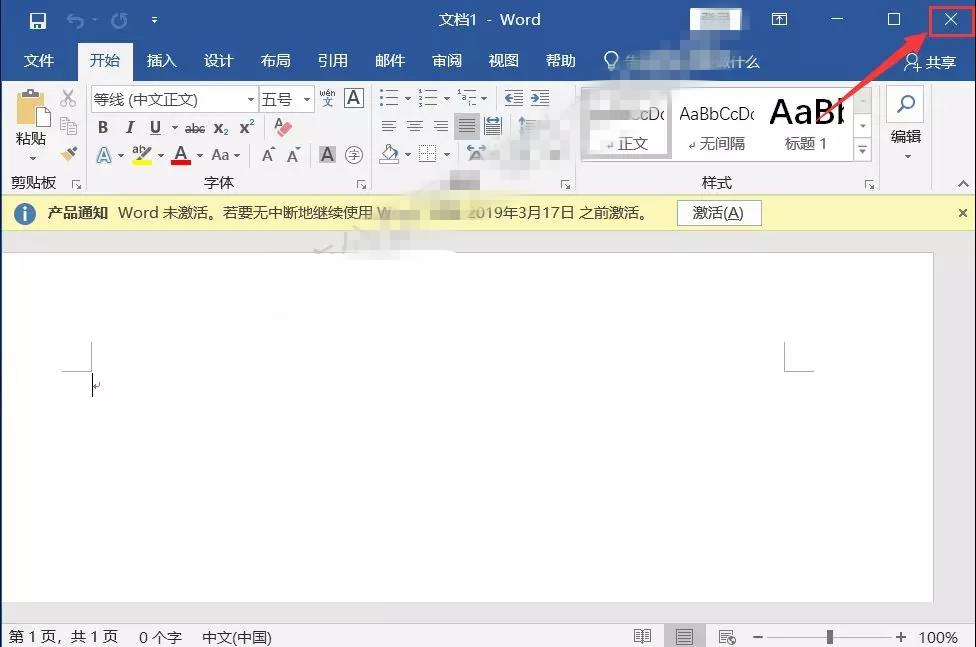Screen dimensions: 976x647
Task: Click the phonetic guide wén icon
Action: click(x=327, y=98)
